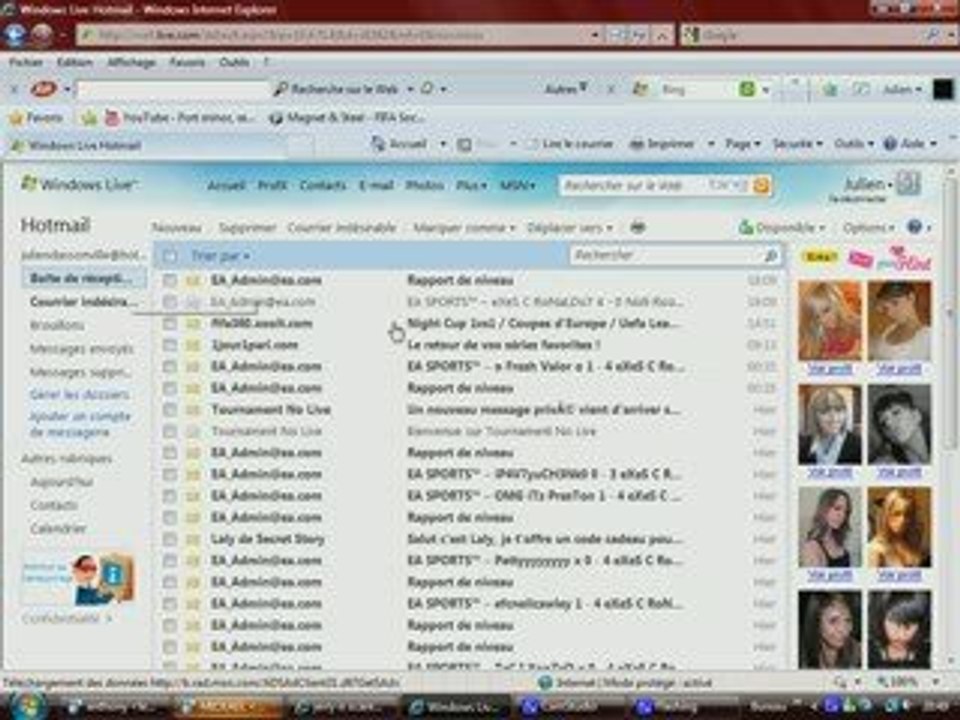The width and height of the screenshot is (960, 720).
Task: Open the Affichage menu
Action: (131, 62)
